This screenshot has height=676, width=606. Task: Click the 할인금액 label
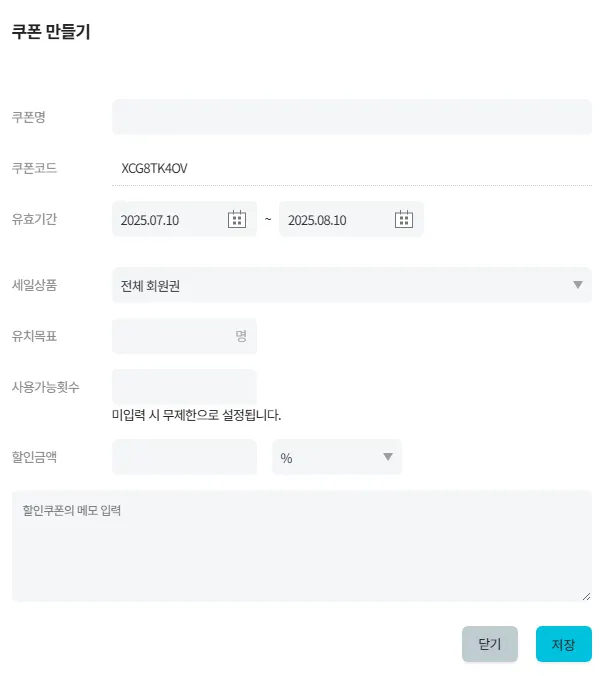pyautogui.click(x=34, y=457)
